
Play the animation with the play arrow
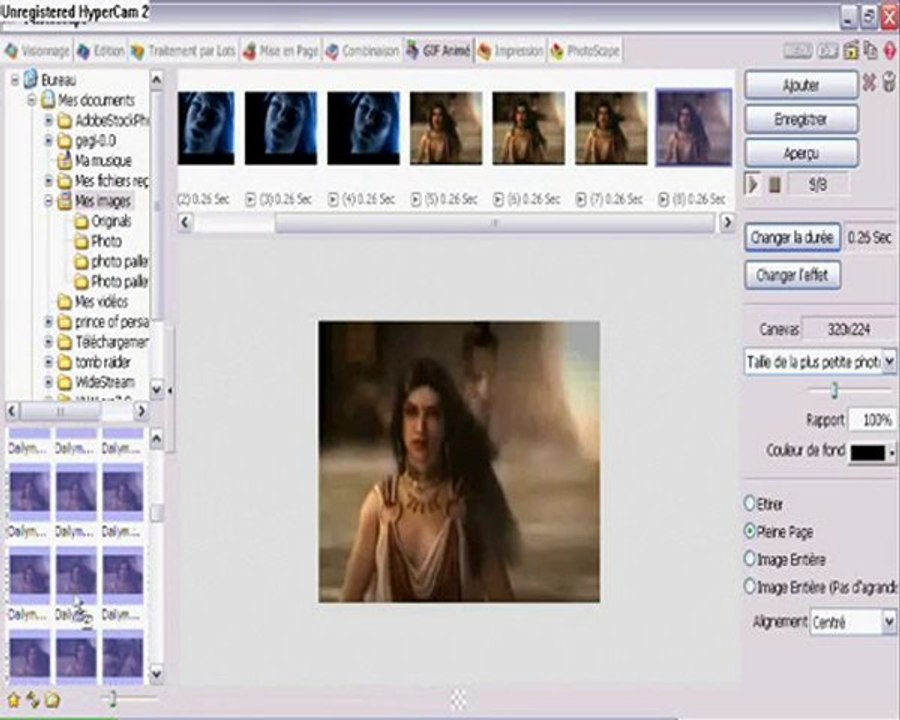click(x=752, y=185)
